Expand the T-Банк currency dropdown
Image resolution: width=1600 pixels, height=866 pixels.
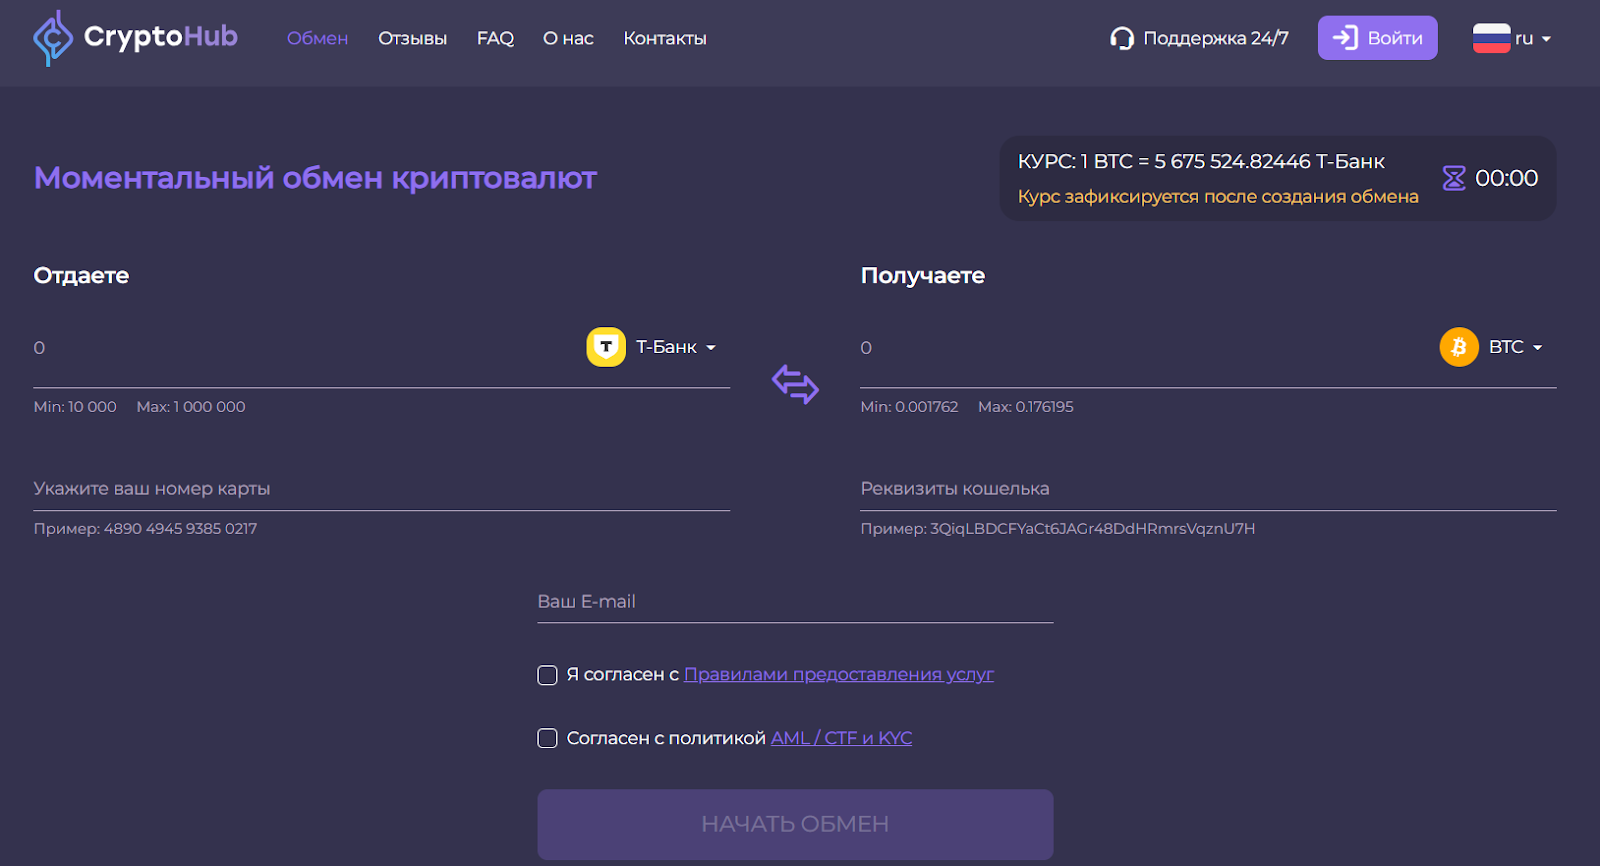click(x=676, y=347)
